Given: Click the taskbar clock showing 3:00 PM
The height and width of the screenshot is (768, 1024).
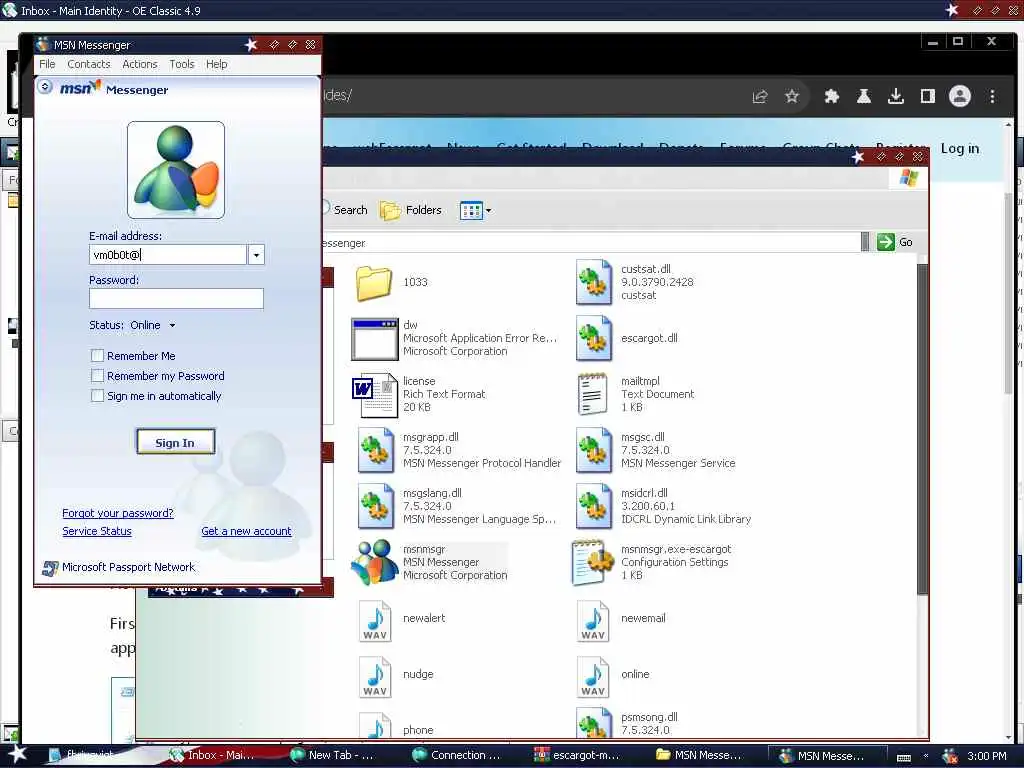Looking at the screenshot, I should point(987,756).
